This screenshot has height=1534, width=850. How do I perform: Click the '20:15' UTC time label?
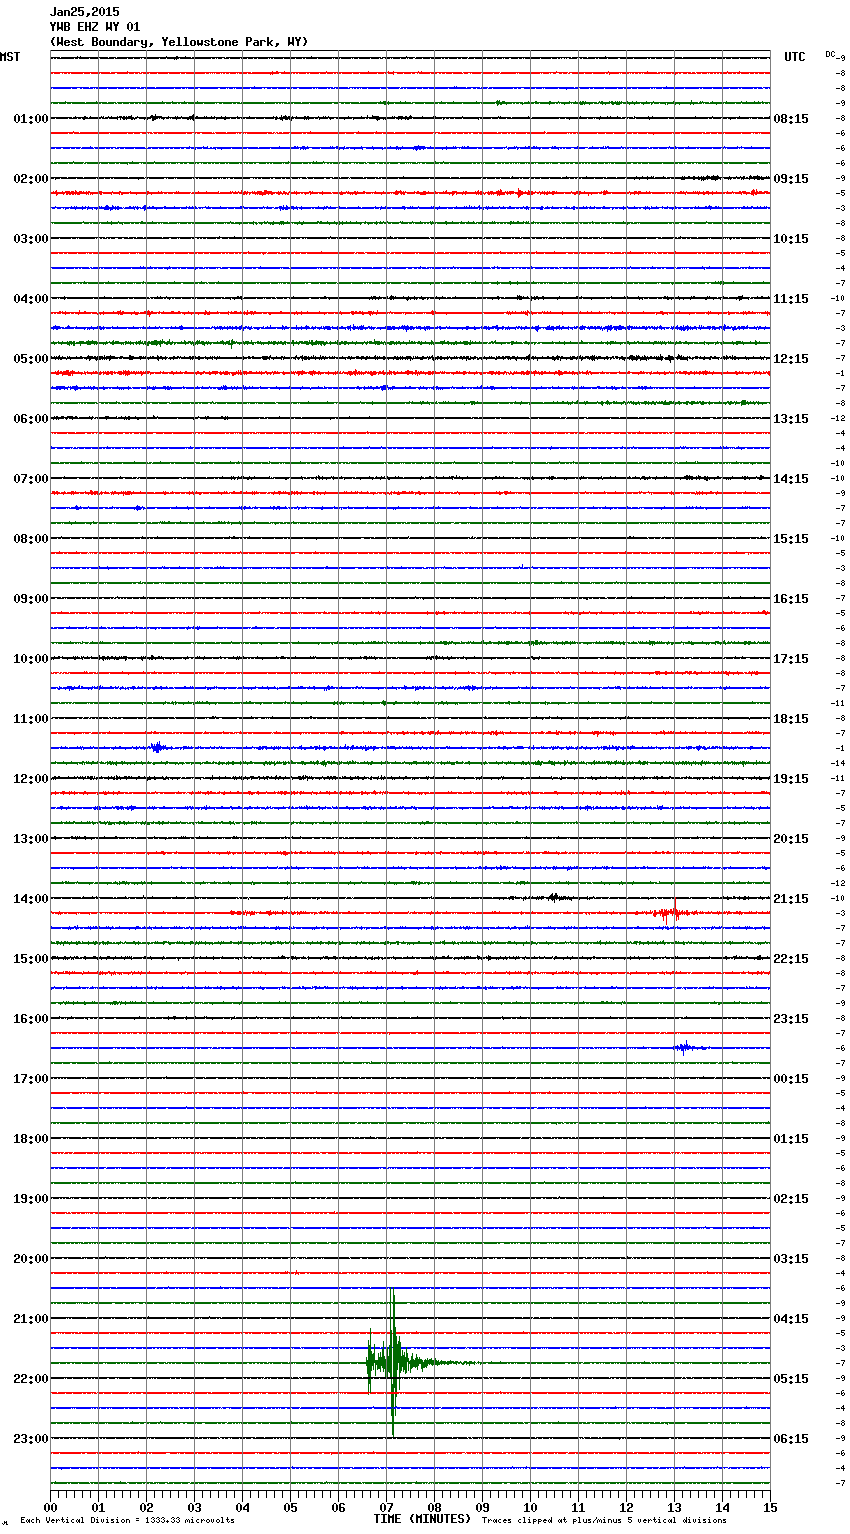791,839
